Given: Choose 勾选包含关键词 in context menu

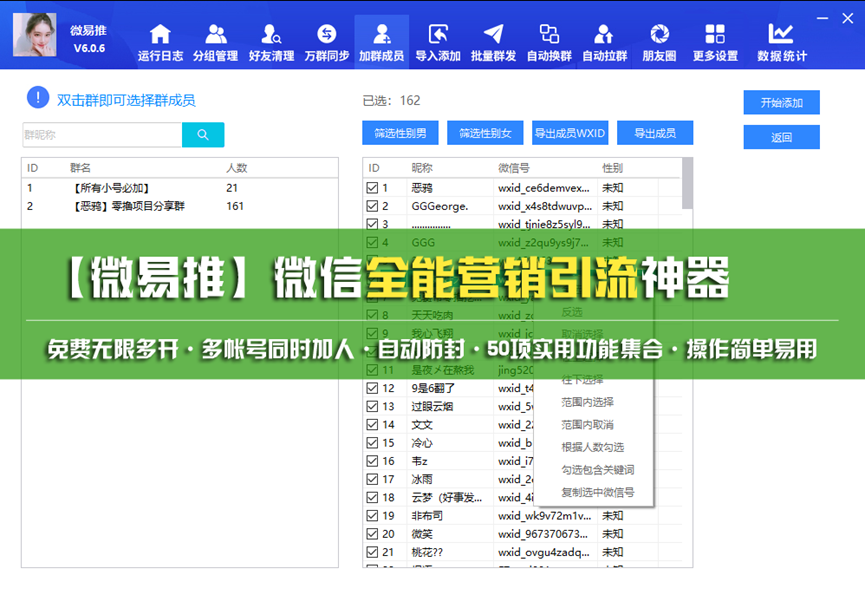Looking at the screenshot, I should tap(598, 470).
